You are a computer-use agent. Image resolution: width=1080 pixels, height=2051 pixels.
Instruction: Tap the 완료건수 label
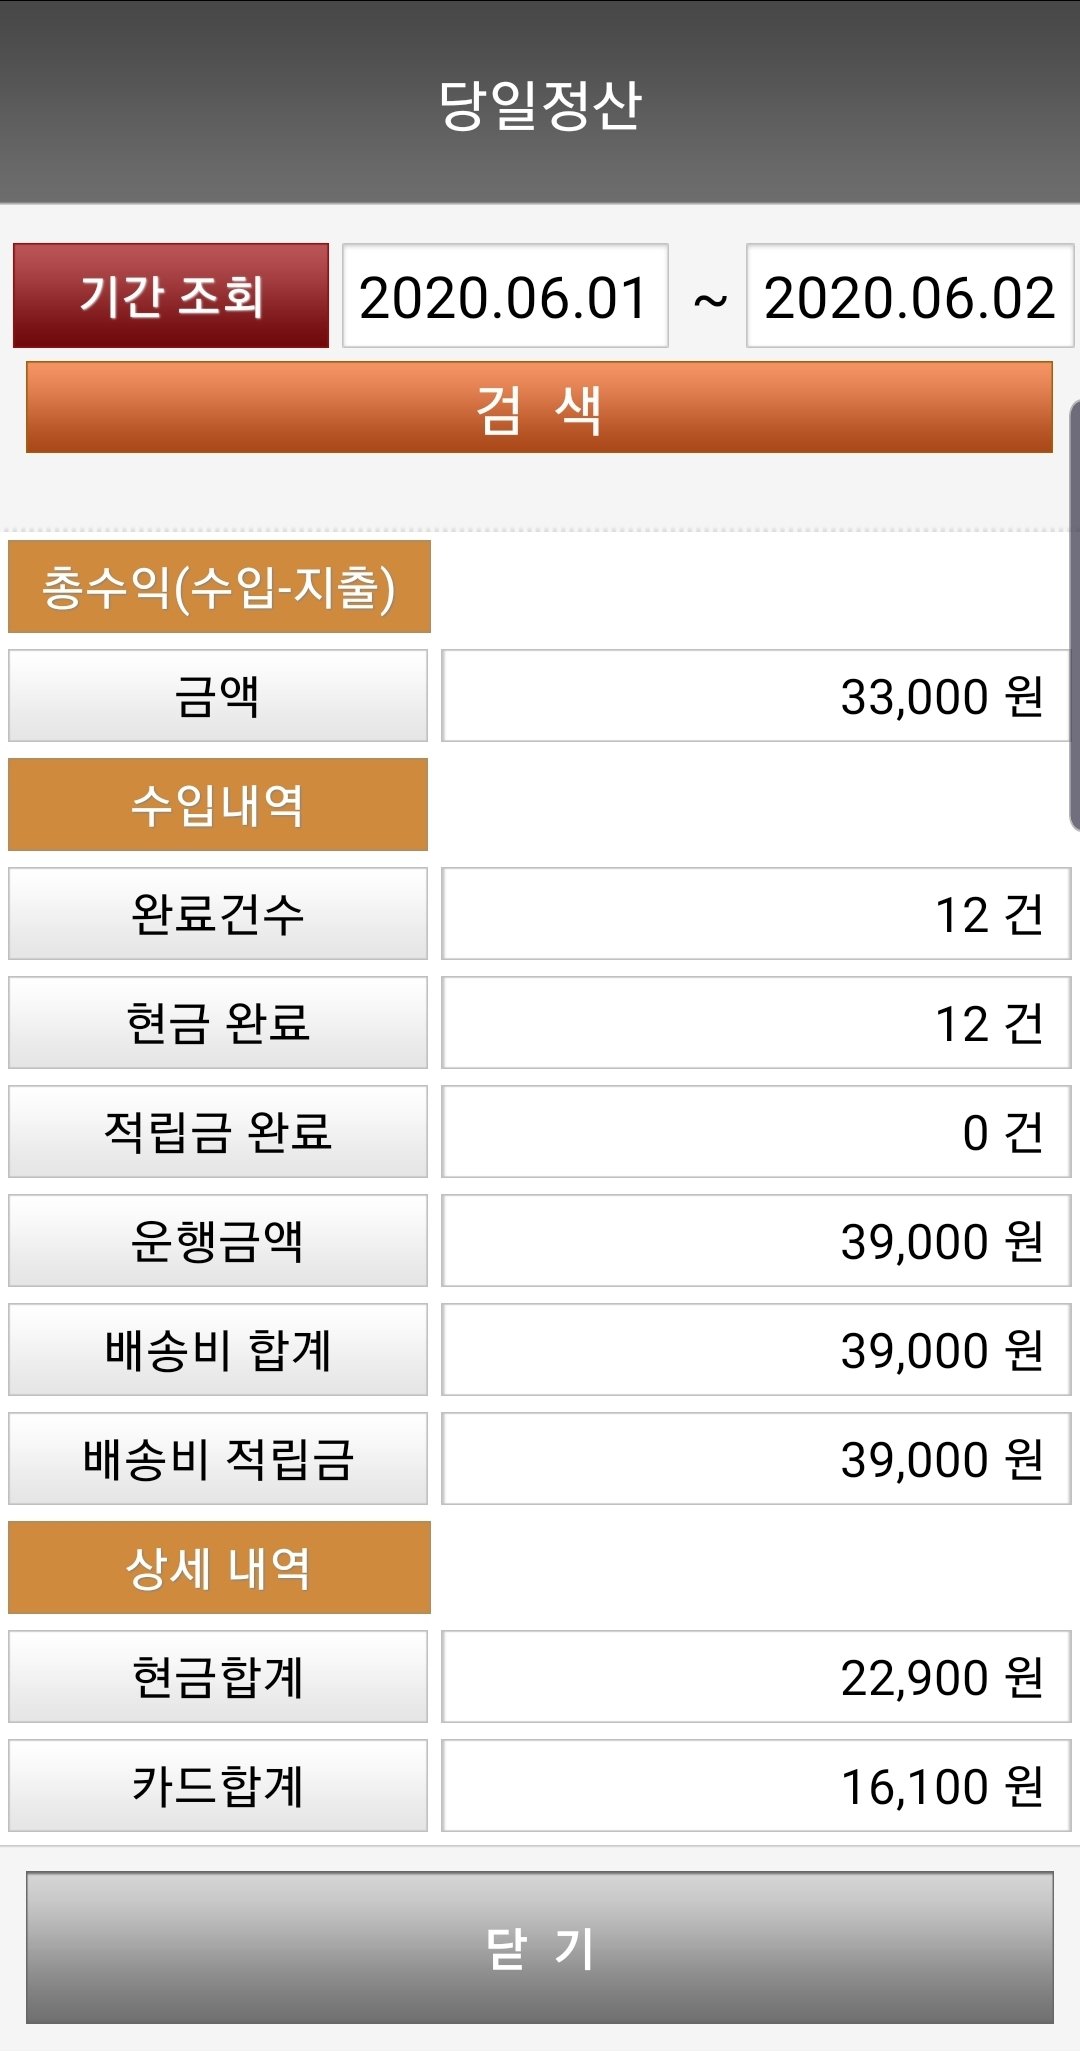(x=218, y=914)
